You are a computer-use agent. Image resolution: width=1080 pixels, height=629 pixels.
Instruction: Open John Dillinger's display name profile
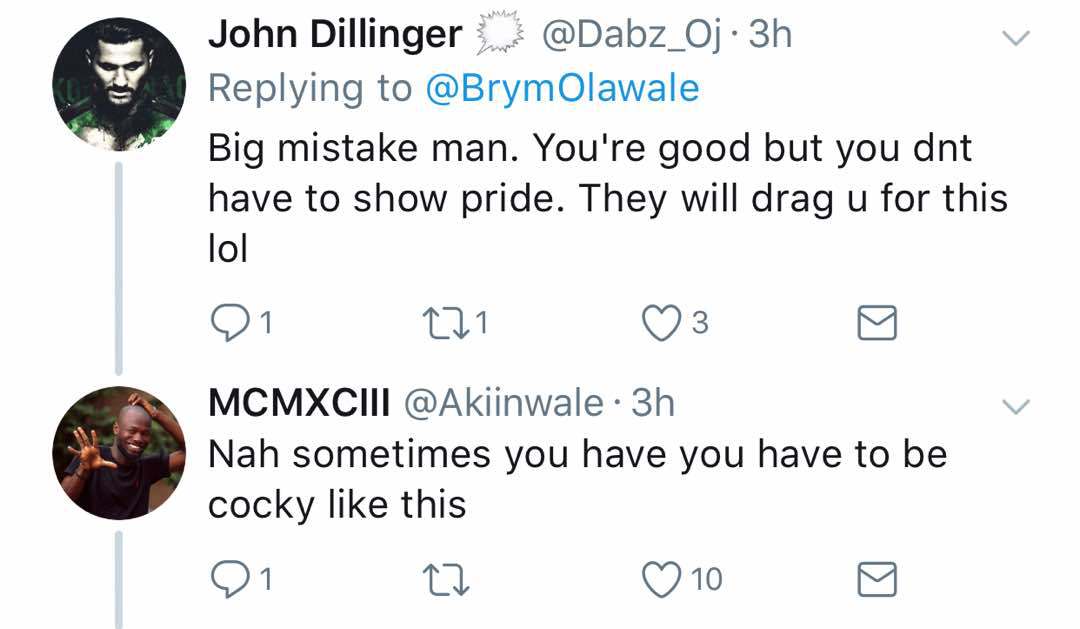click(334, 37)
